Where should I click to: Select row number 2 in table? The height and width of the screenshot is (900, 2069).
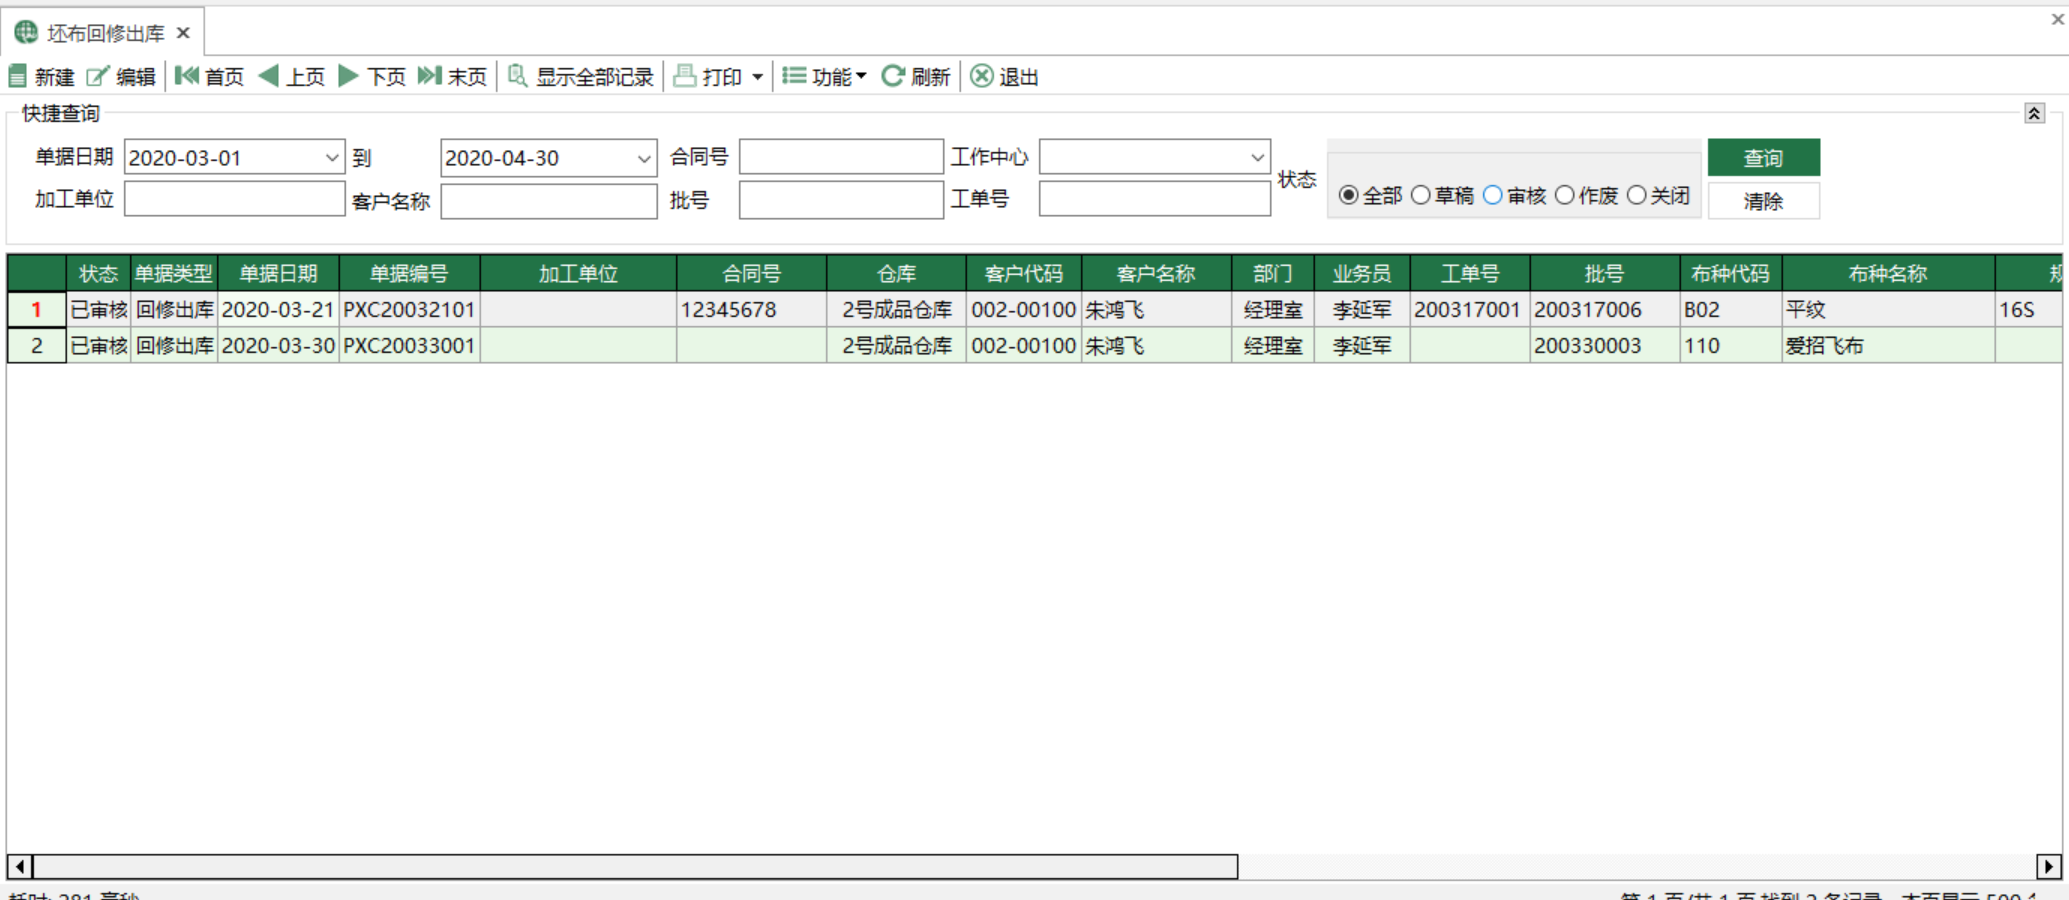click(x=36, y=345)
